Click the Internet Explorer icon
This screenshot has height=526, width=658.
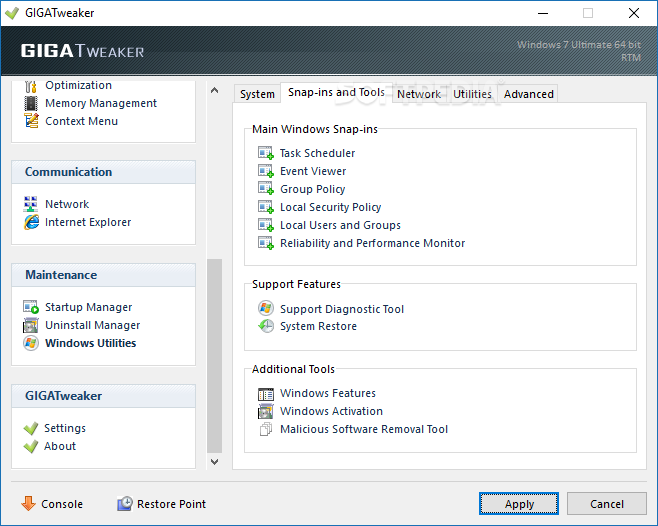31,222
